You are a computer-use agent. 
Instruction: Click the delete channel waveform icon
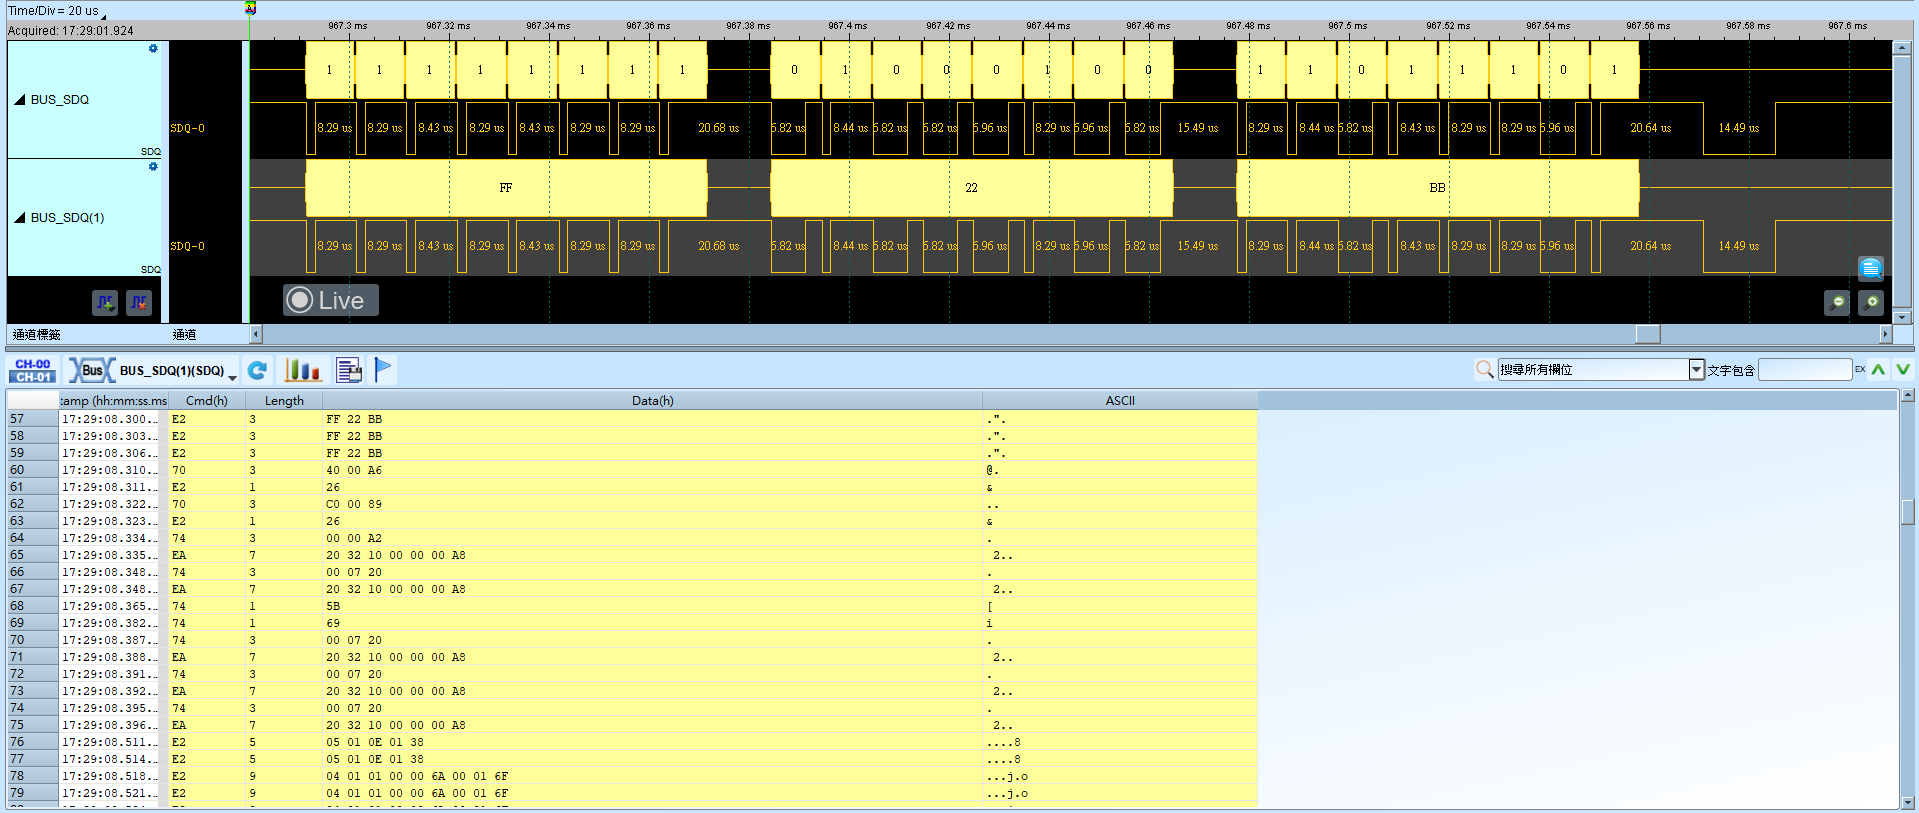[139, 302]
